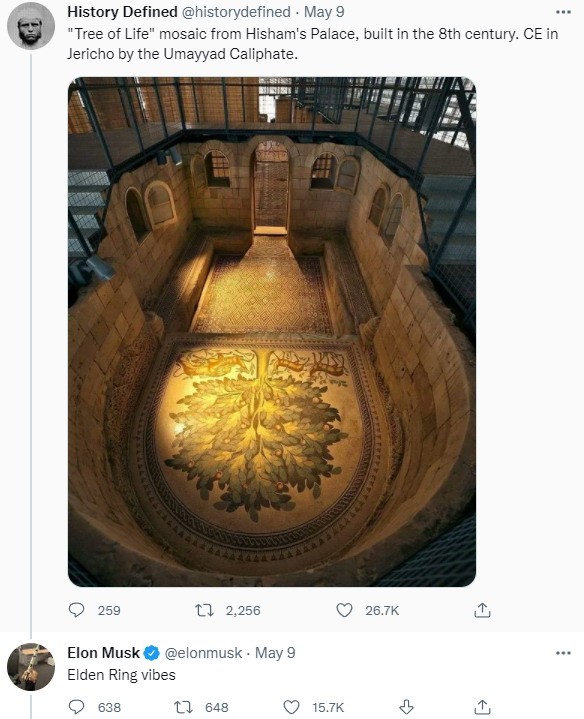The image size is (584, 719).
Task: Enlarge the Tree of Life mosaic photo
Action: [x=272, y=332]
